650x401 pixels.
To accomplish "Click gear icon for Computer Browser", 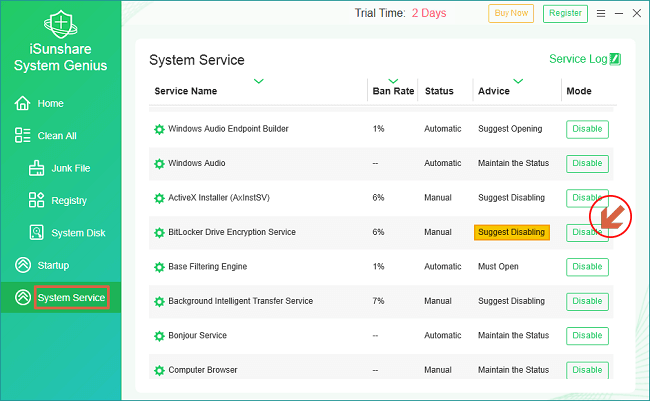I will (159, 370).
